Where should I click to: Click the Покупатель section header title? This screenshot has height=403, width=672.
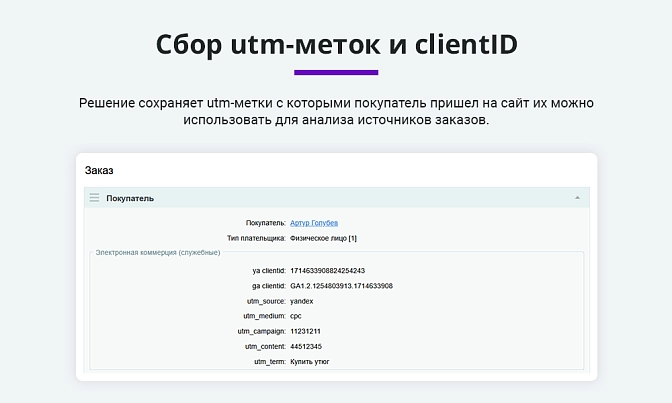pos(130,198)
